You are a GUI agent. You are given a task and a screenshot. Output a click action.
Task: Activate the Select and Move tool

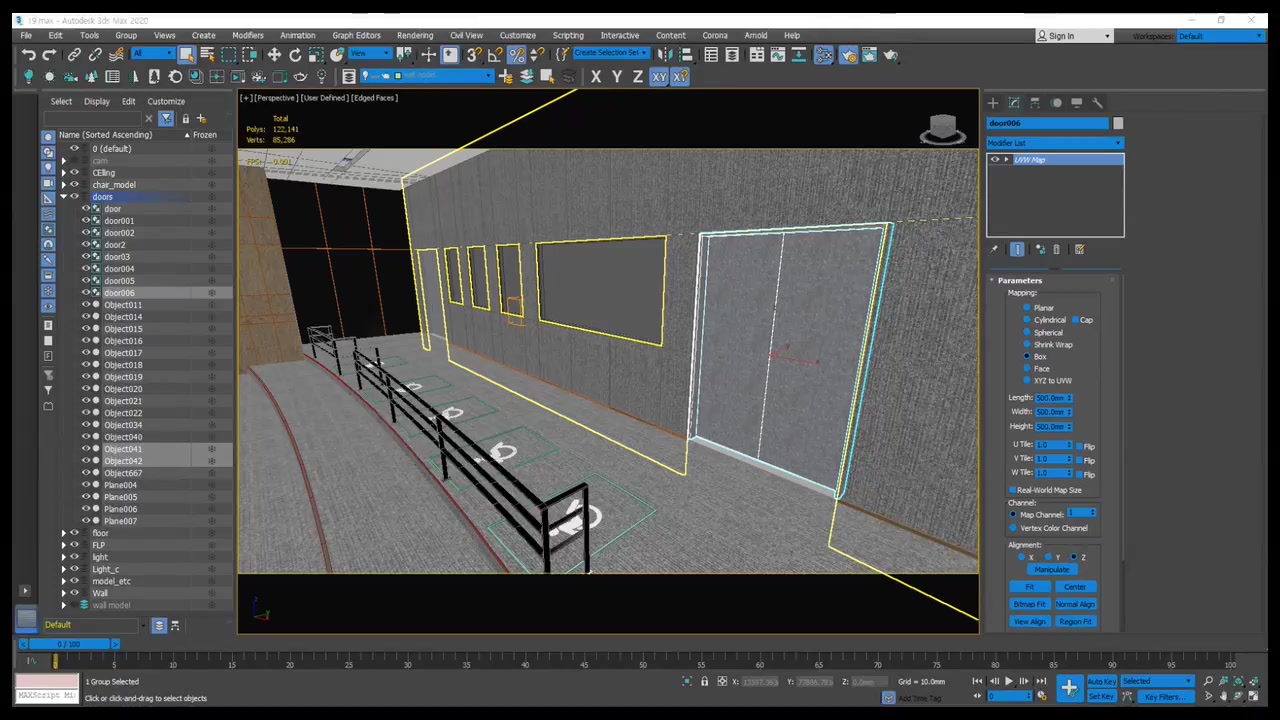[x=273, y=55]
